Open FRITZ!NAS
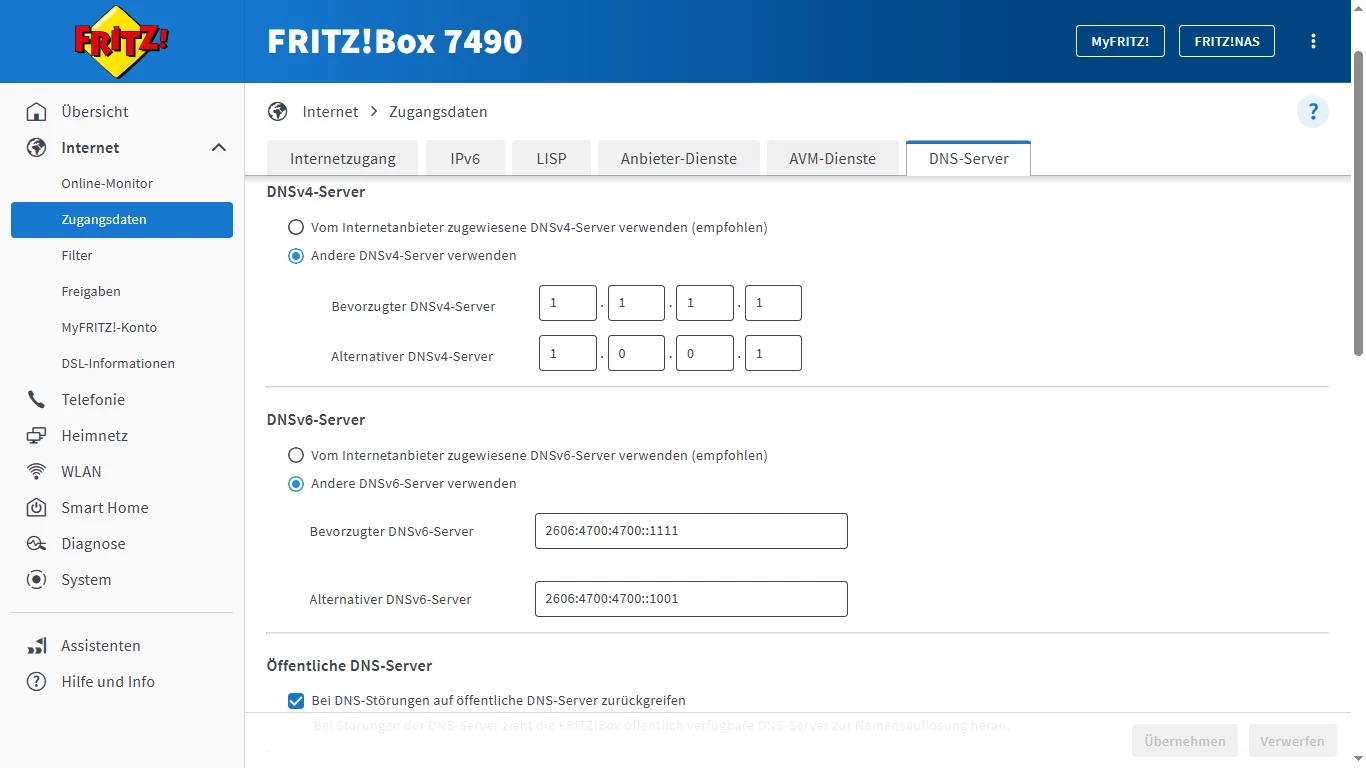 tap(1227, 41)
